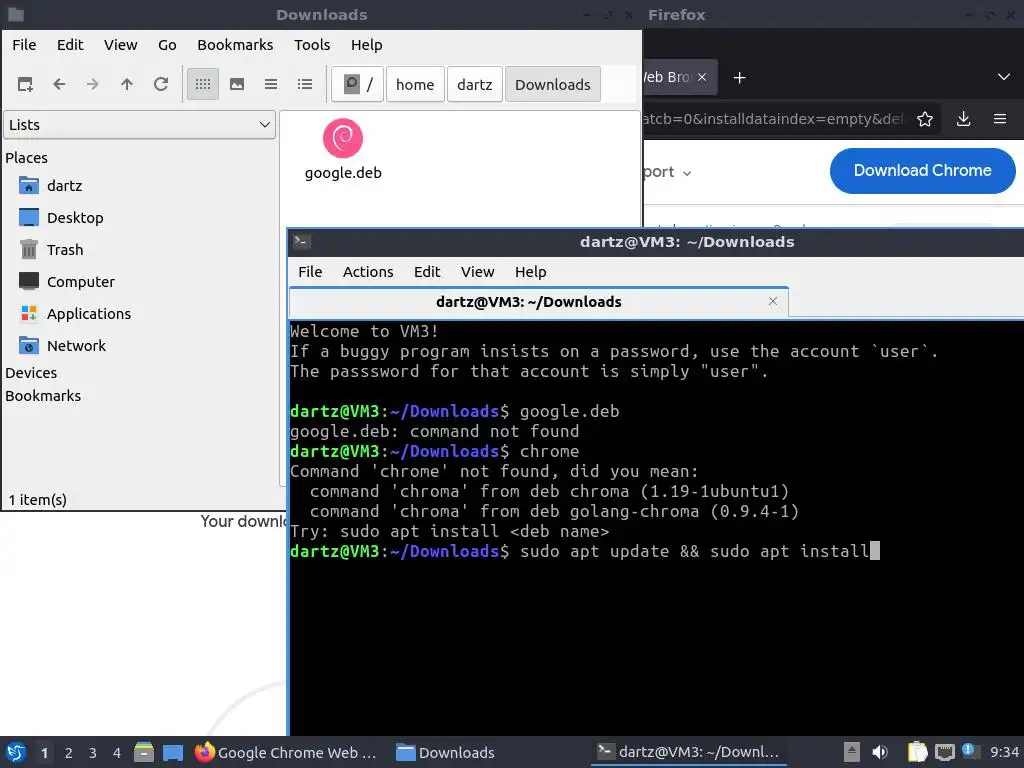
Task: Select the dartz home folder in Places
Action: coord(64,186)
